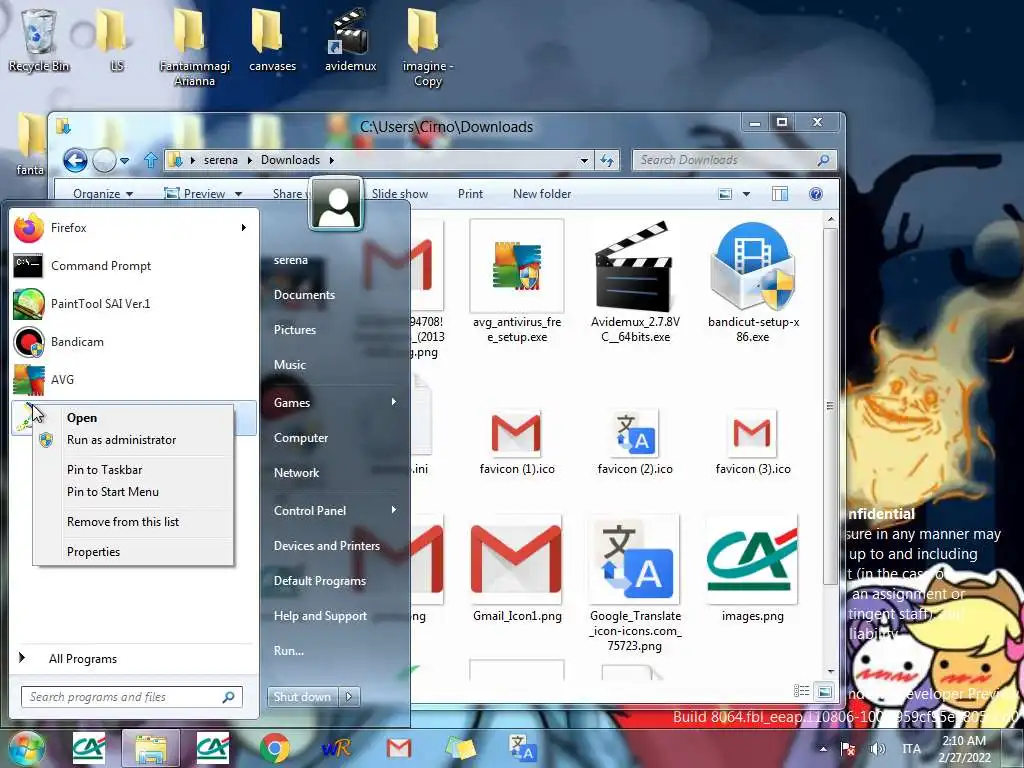Open PaintTool SAI Ver.1
This screenshot has height=768, width=1024.
(x=134, y=304)
